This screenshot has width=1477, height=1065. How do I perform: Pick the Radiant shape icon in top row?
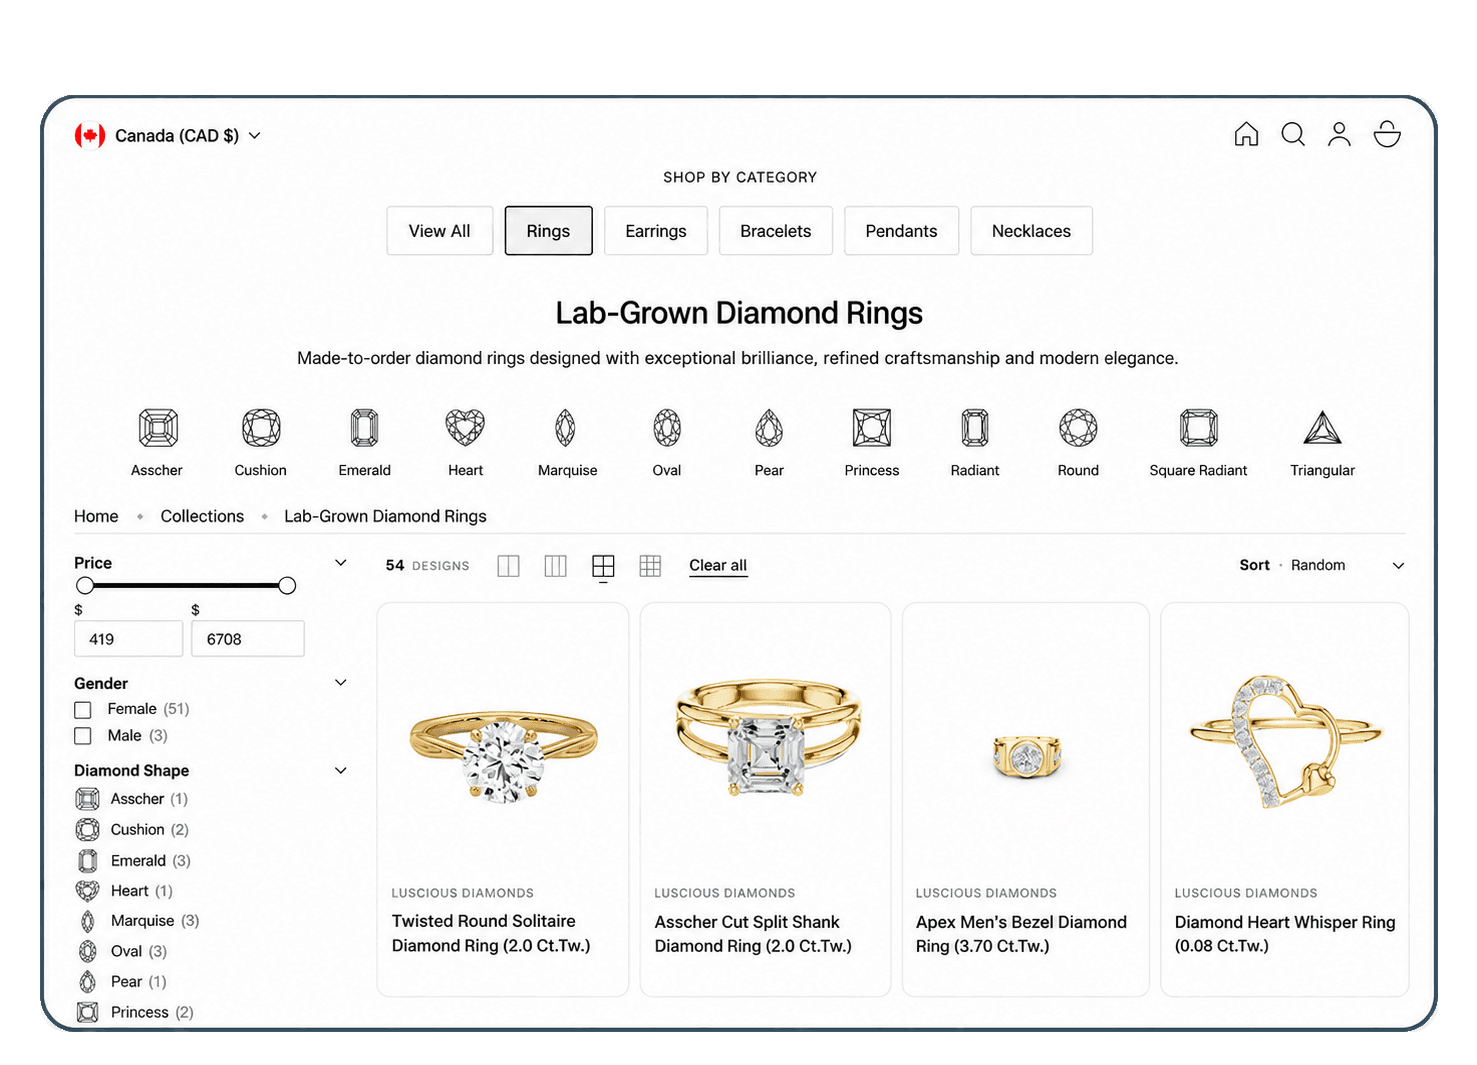tap(975, 428)
